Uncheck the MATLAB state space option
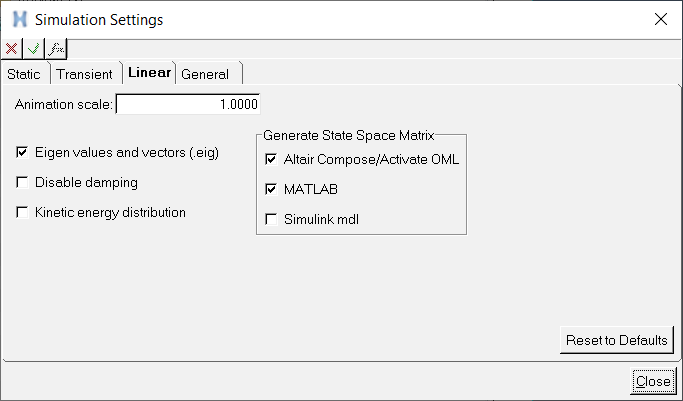 click(271, 189)
